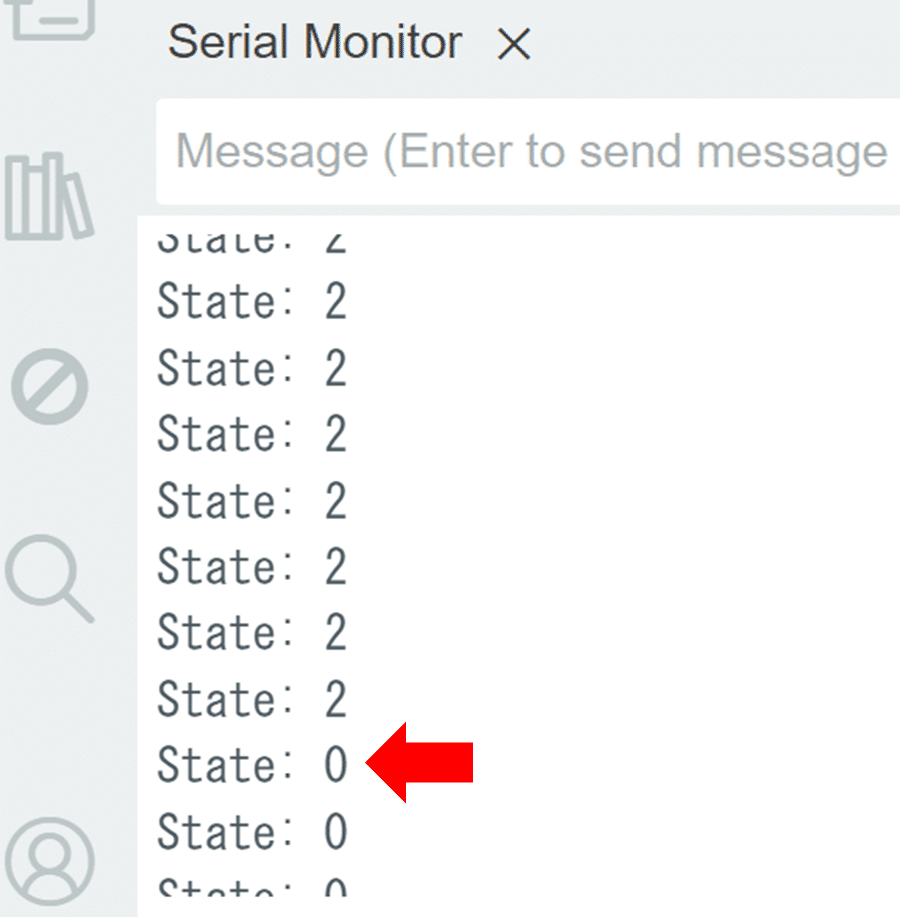This screenshot has height=917, width=900.
Task: Click the Message placeholder text in input box
Action: [x=532, y=151]
